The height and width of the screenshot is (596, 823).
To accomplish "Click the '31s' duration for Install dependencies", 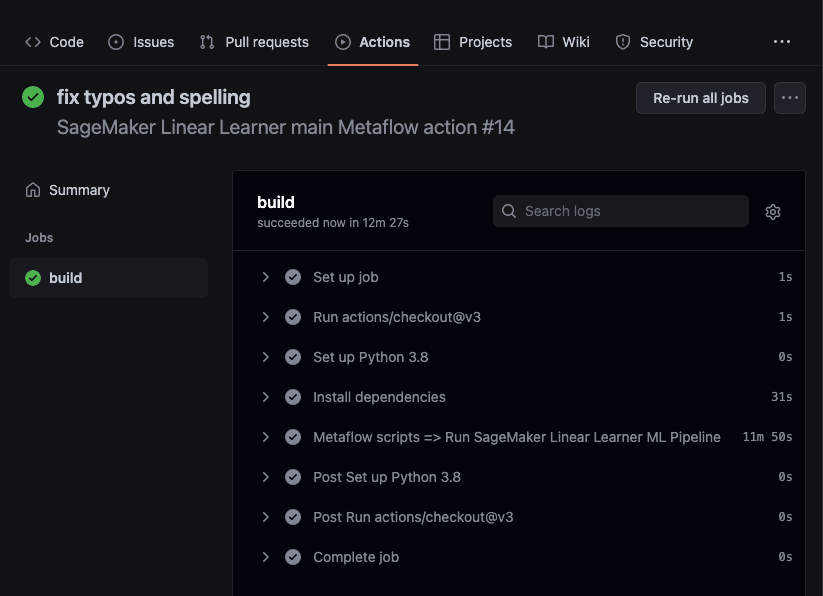I will point(782,397).
